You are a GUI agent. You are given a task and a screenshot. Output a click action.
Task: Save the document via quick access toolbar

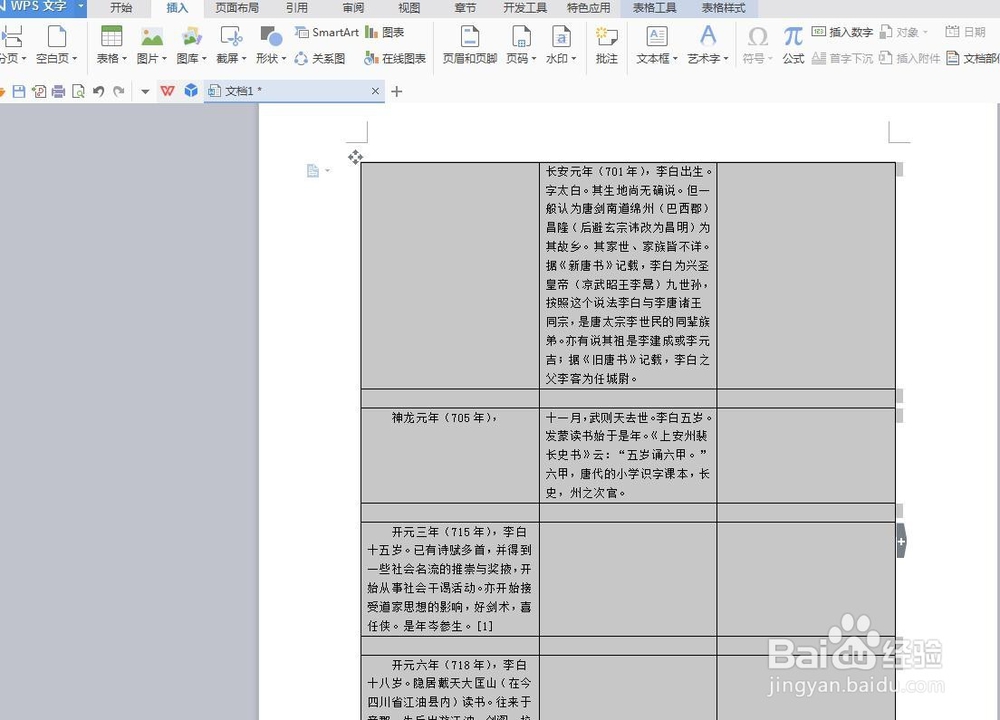coord(20,91)
